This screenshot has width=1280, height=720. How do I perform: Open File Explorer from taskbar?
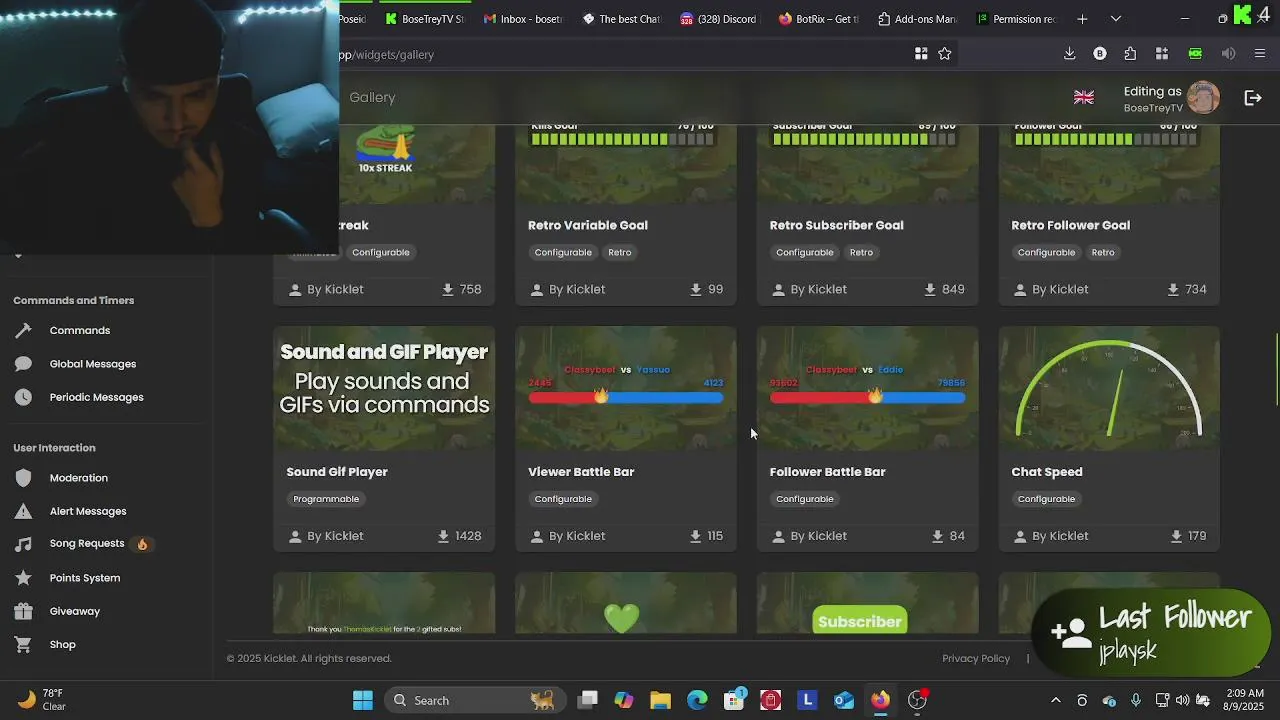pos(660,700)
